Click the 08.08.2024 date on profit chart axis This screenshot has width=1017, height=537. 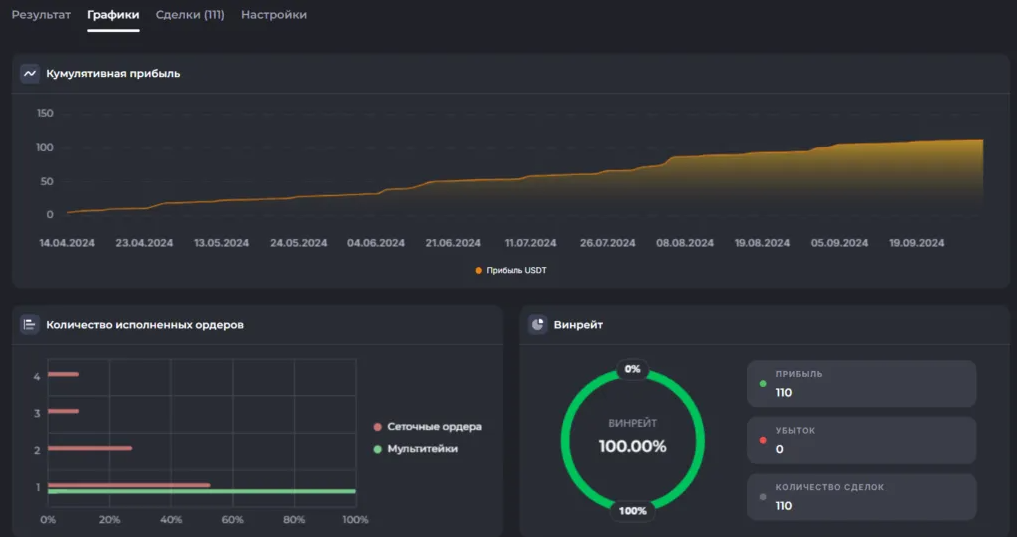[x=685, y=243]
